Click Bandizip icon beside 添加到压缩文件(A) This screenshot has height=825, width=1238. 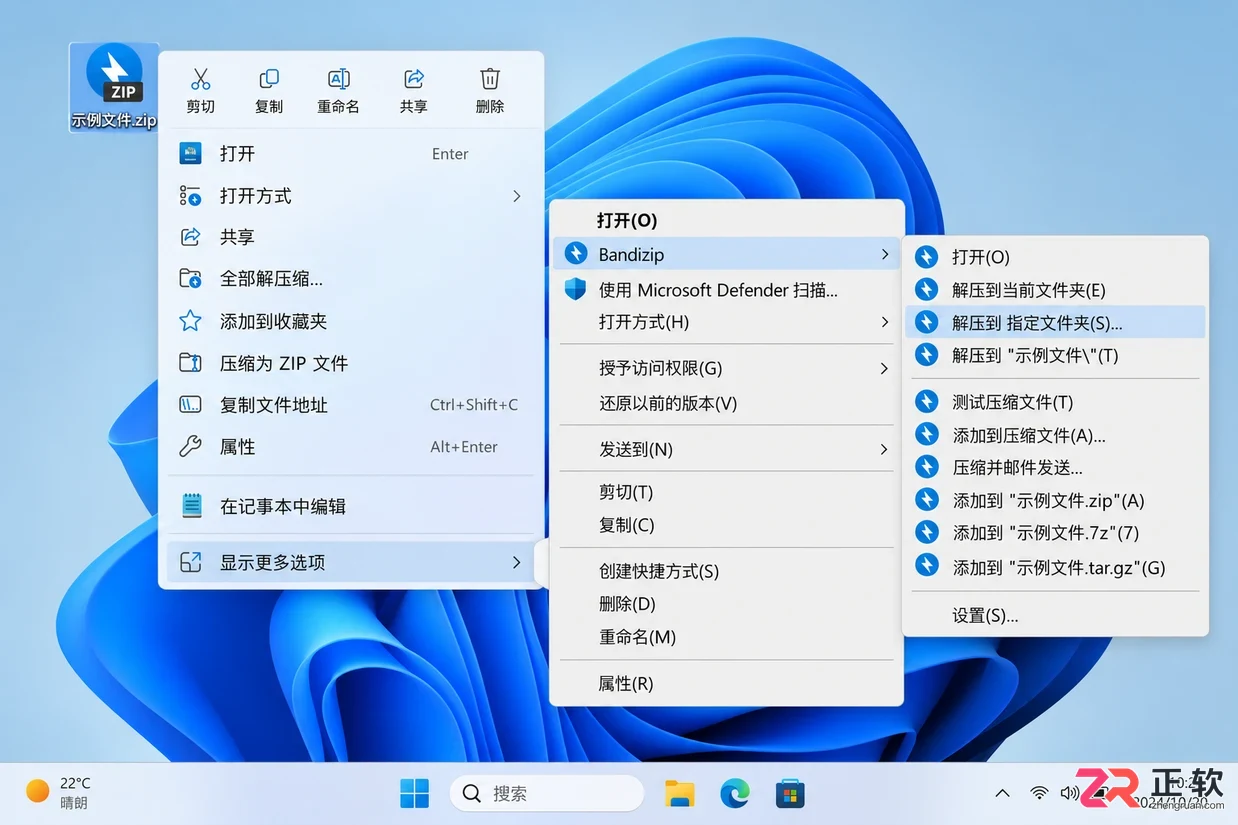(x=927, y=435)
